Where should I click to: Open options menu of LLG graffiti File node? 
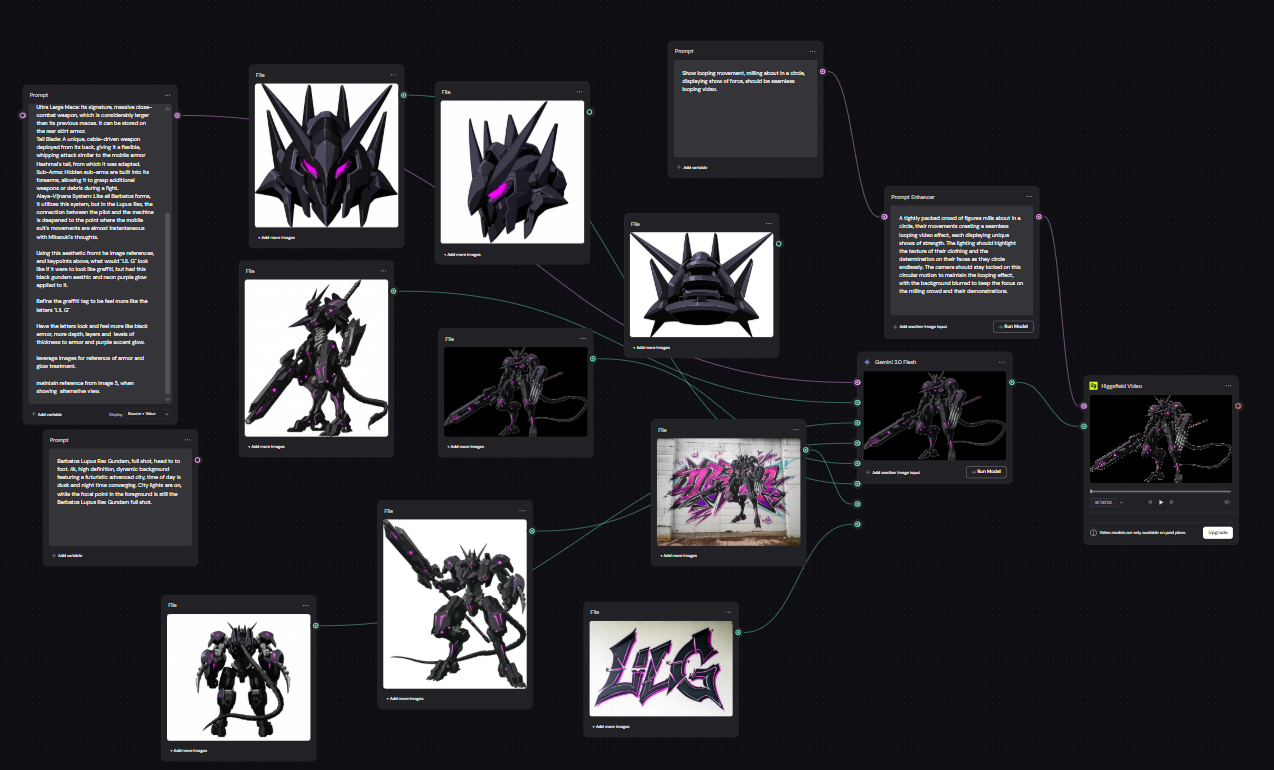tap(727, 611)
